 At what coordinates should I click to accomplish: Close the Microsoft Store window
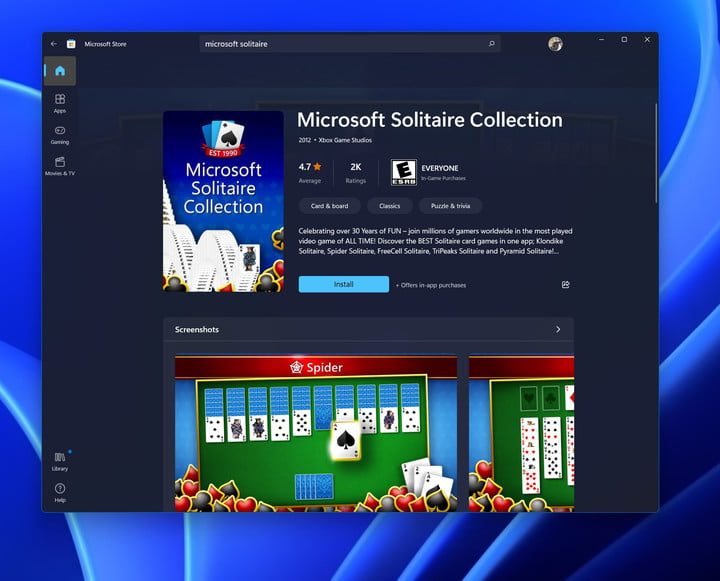[647, 39]
